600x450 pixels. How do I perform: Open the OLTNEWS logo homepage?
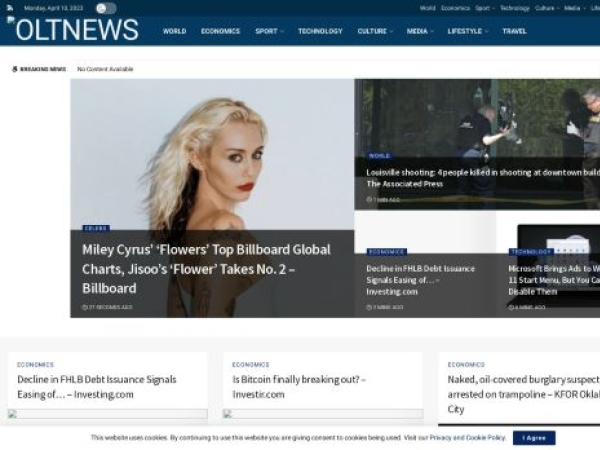[73, 29]
